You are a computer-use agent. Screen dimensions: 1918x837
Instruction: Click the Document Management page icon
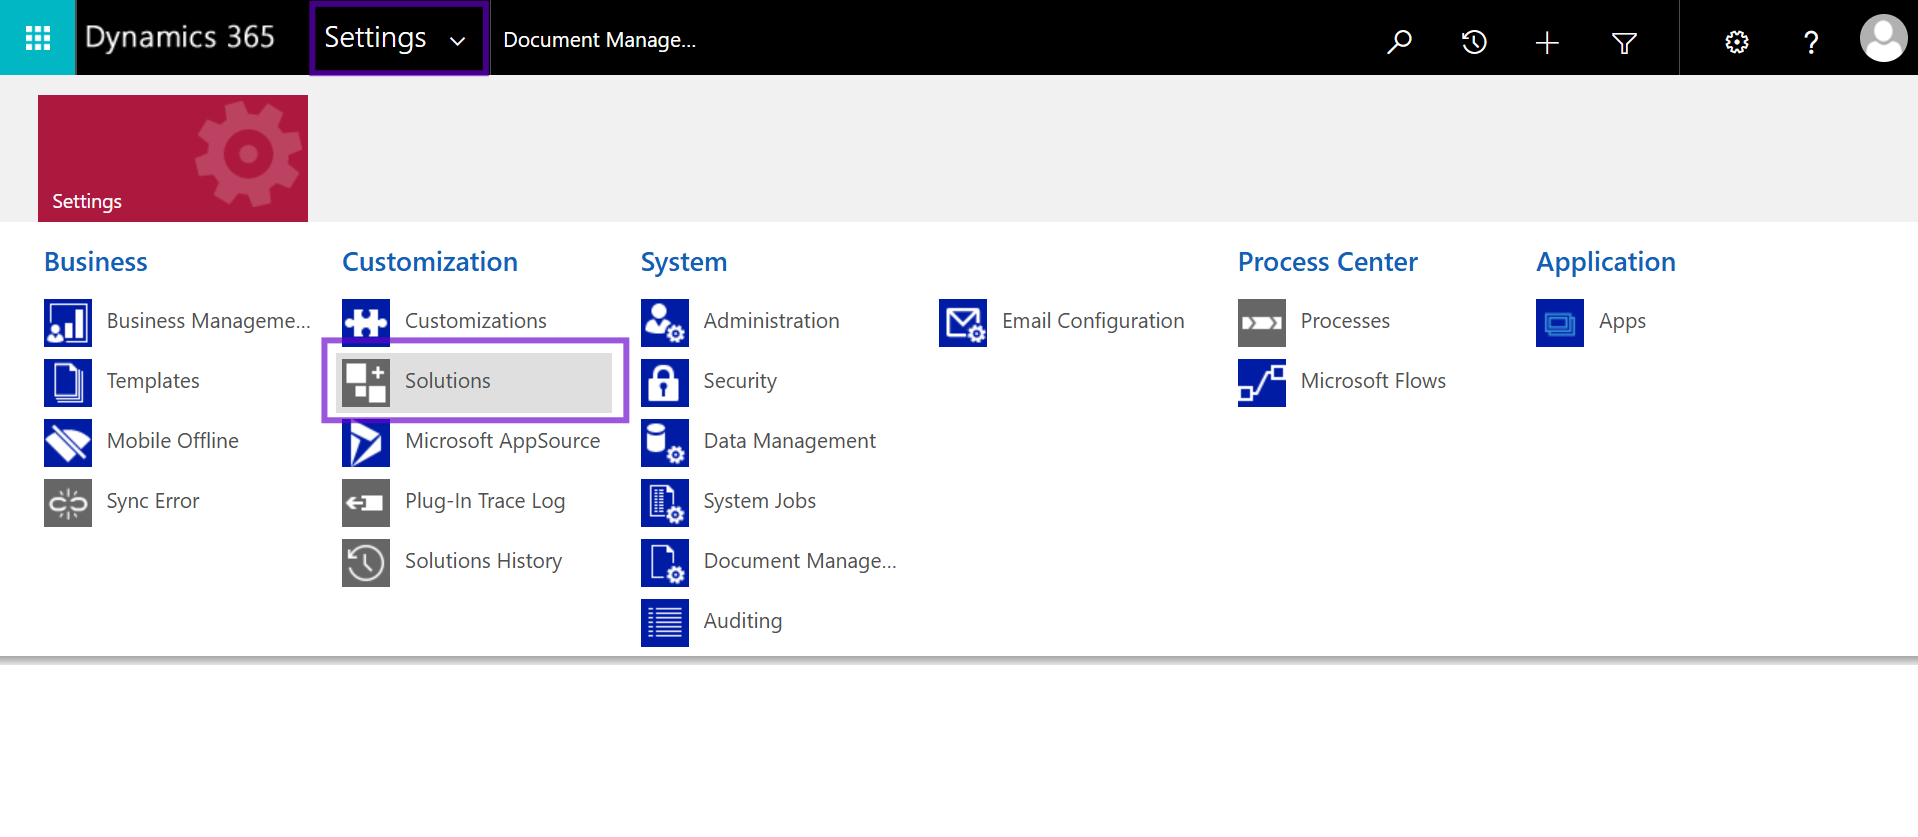click(665, 562)
